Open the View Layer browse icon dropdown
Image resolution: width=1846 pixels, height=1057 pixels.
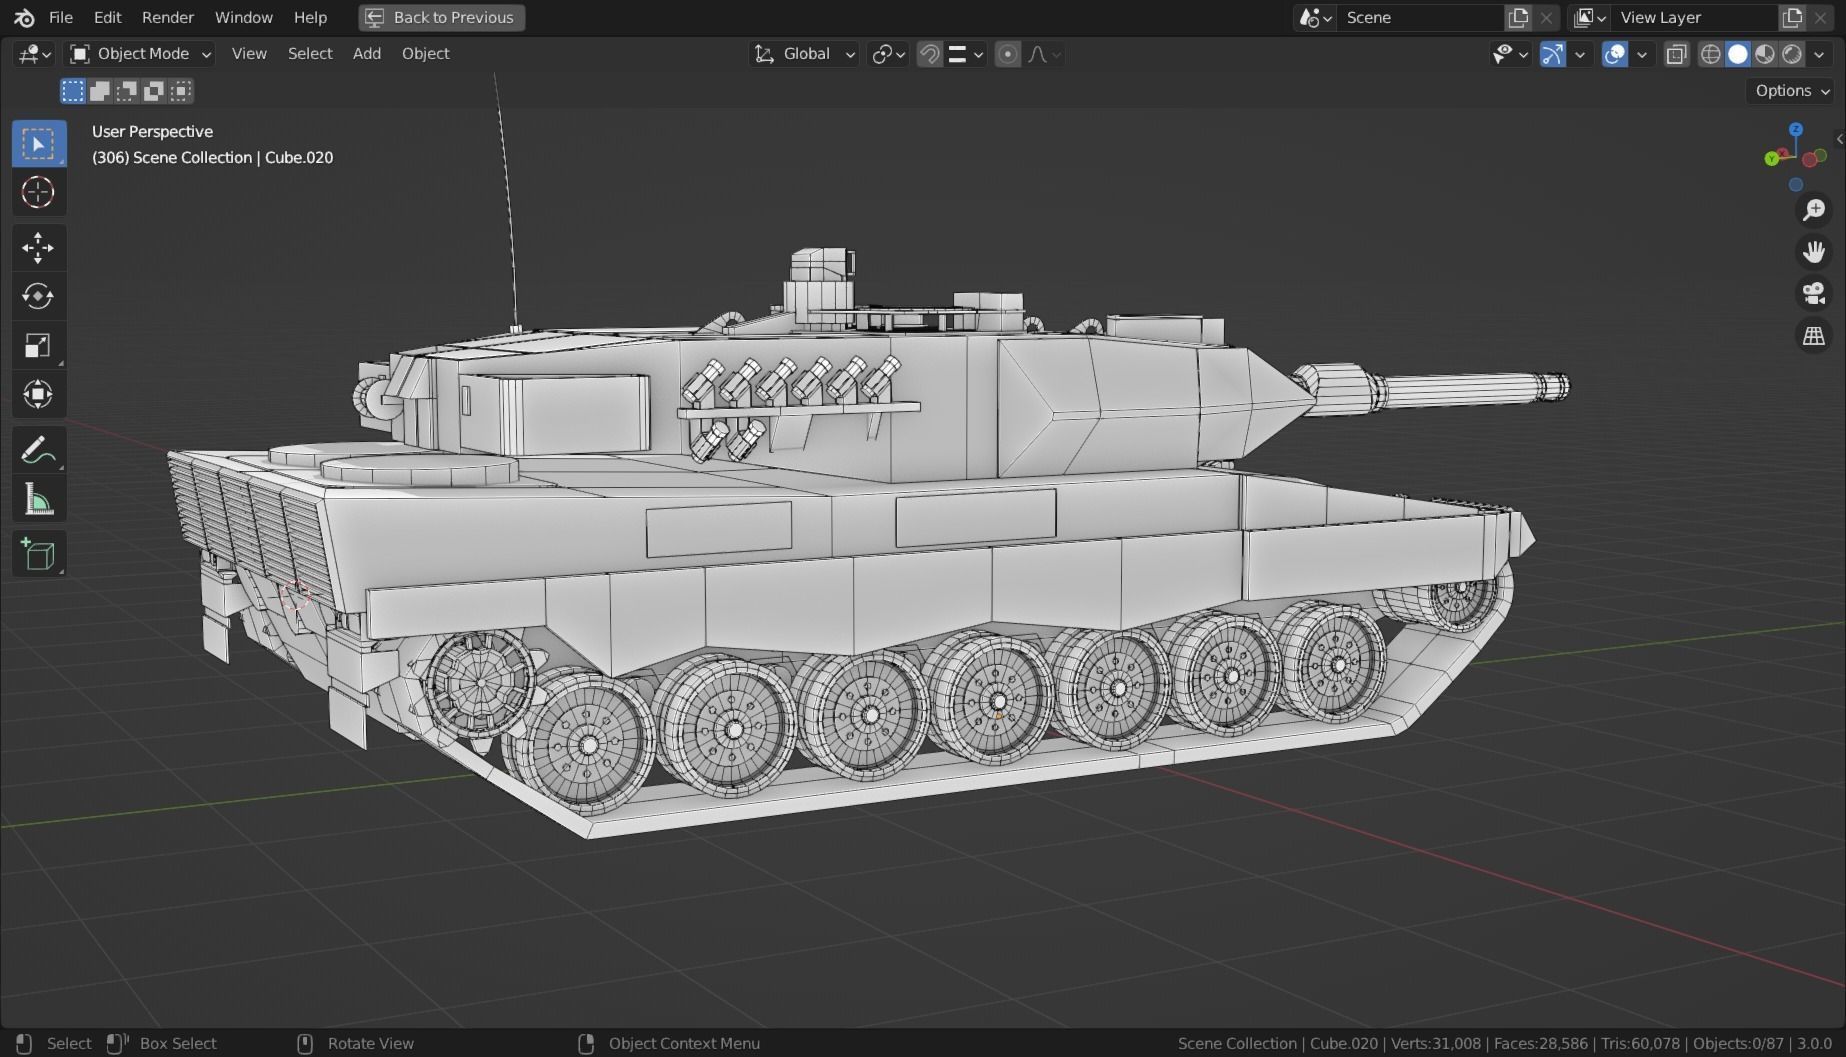[x=1589, y=17]
